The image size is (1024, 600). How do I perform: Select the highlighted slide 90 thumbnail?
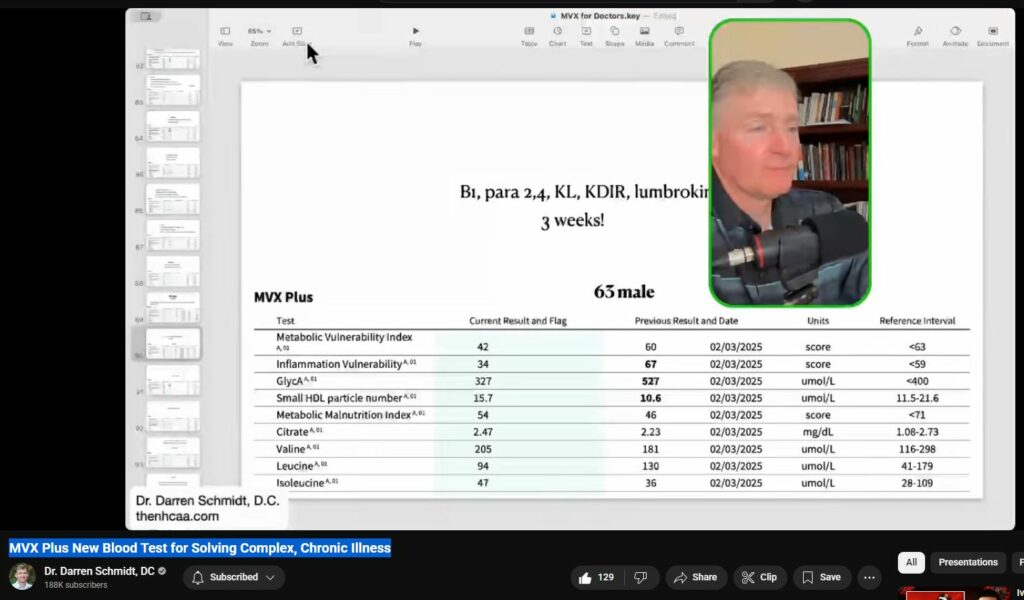pyautogui.click(x=173, y=343)
